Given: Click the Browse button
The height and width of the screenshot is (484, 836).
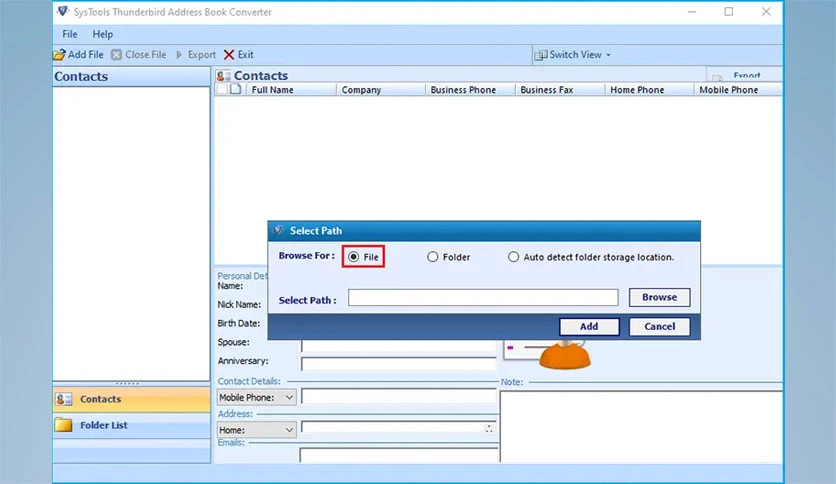Looking at the screenshot, I should click(660, 297).
